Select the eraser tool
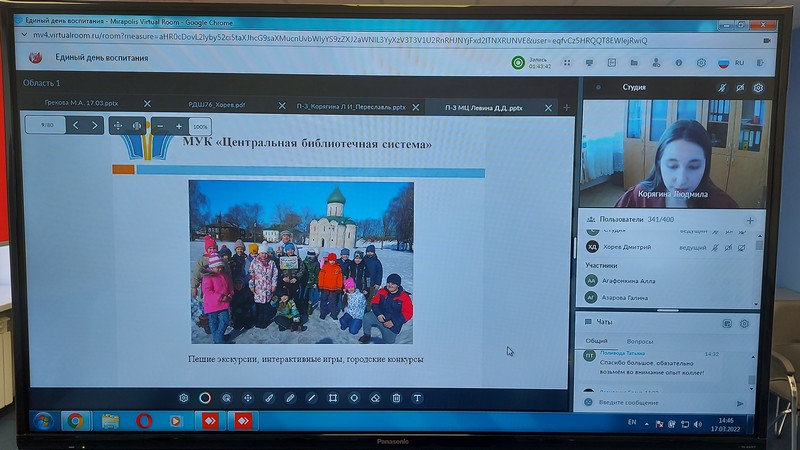 376,398
